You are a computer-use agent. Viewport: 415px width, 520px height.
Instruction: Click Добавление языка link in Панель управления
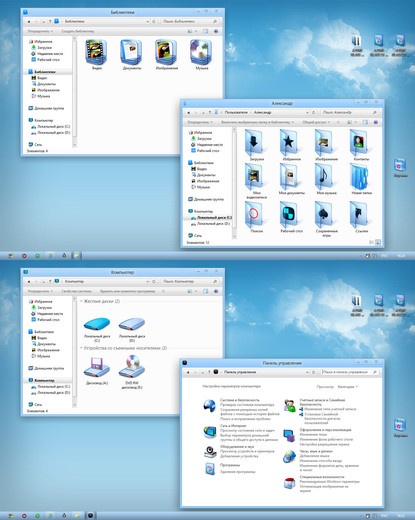[314, 456]
